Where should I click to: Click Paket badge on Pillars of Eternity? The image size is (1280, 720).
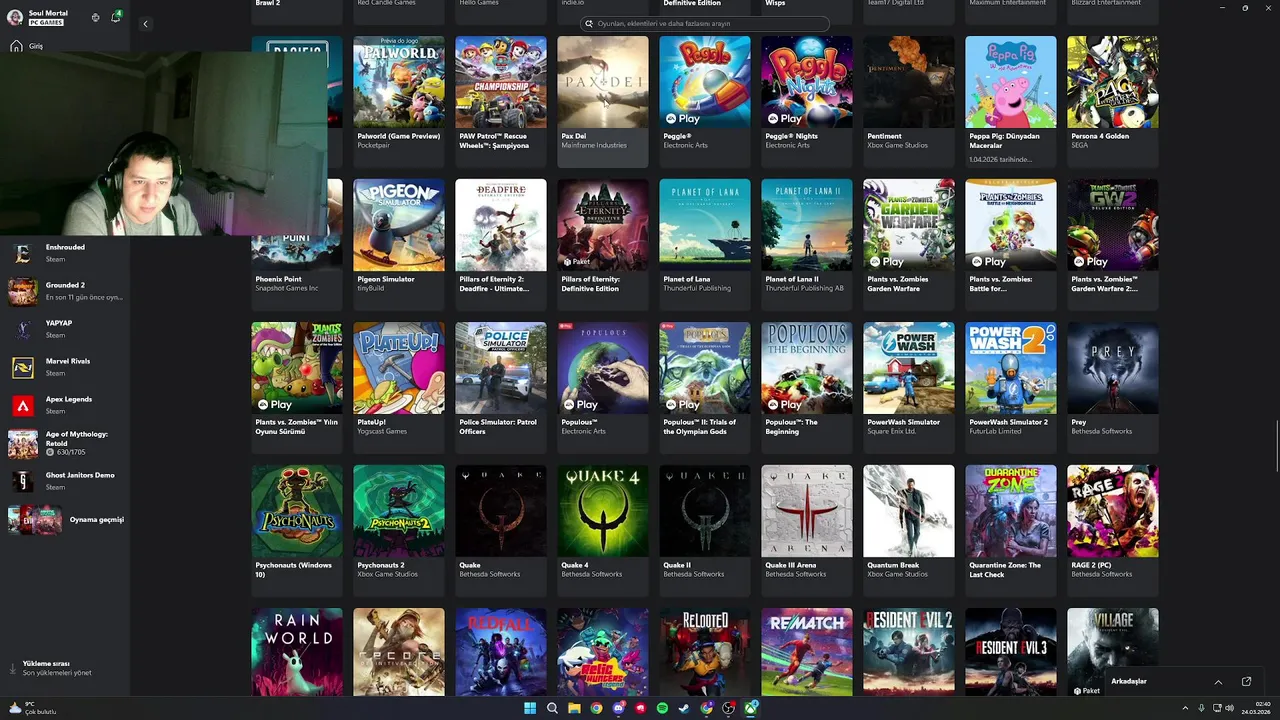coord(576,261)
